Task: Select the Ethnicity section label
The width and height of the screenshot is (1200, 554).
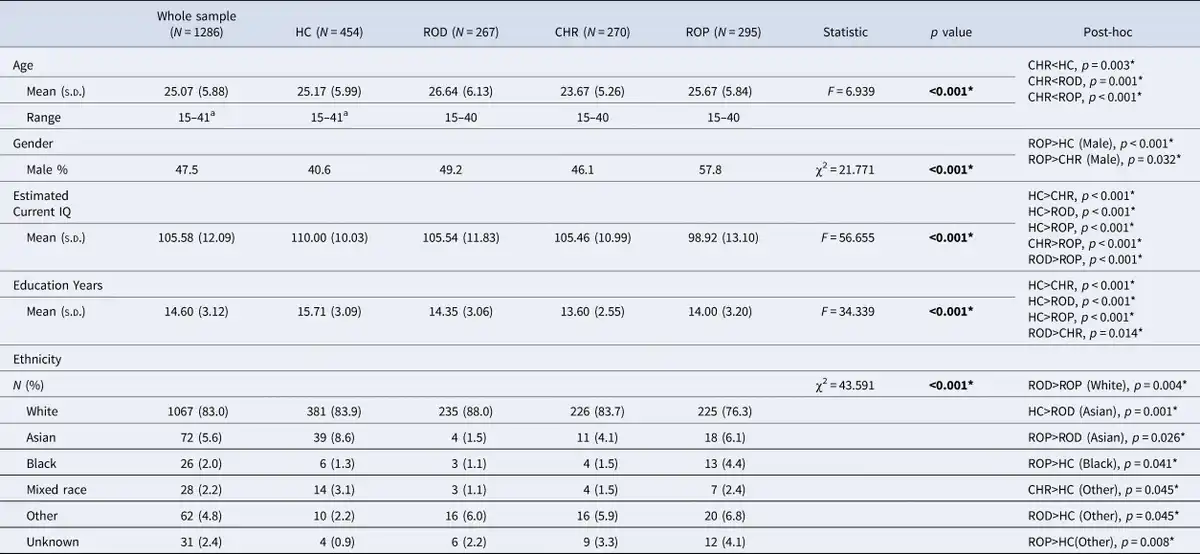Action: coord(38,358)
